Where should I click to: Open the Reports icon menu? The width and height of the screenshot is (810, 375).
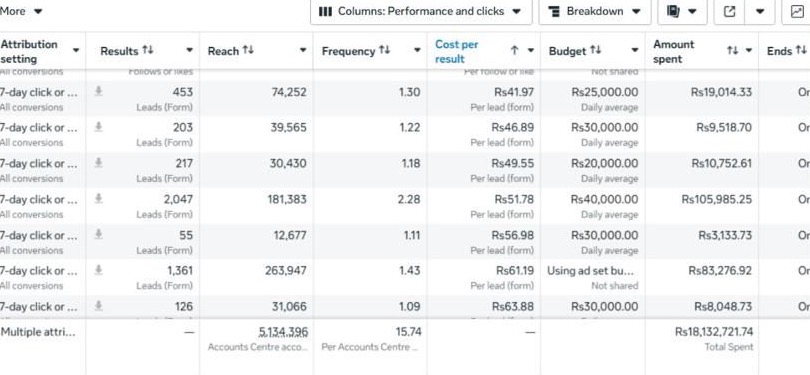click(x=682, y=11)
